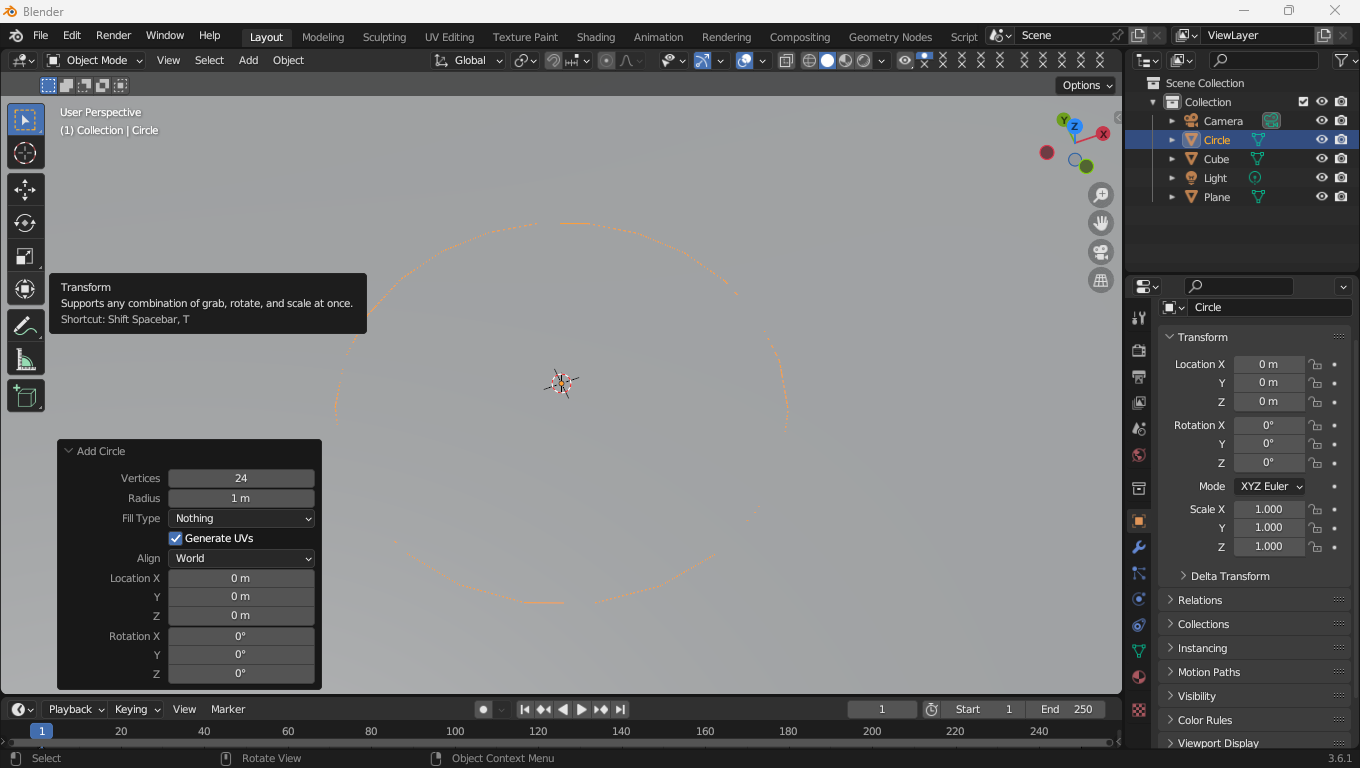
Task: Open the Render properties tab
Action: point(1139,350)
